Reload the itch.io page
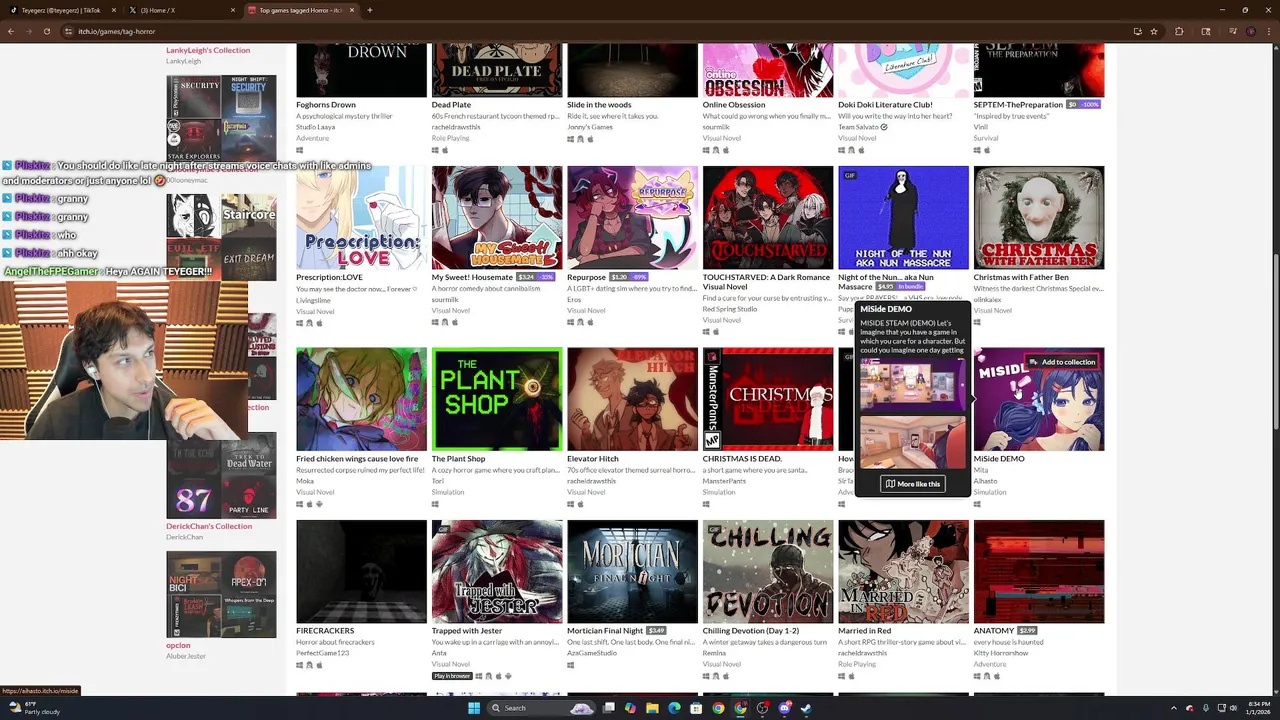 [46, 31]
